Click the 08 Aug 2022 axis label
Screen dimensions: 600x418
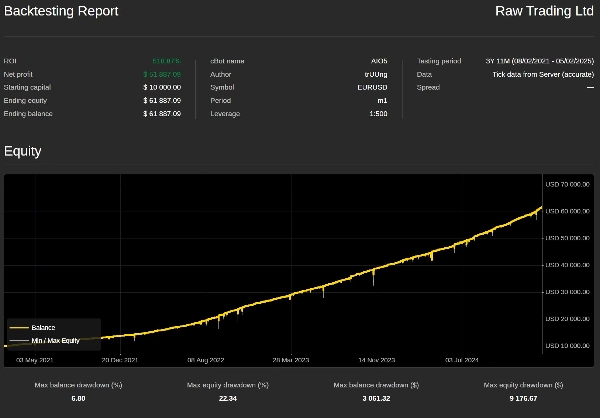tap(206, 359)
